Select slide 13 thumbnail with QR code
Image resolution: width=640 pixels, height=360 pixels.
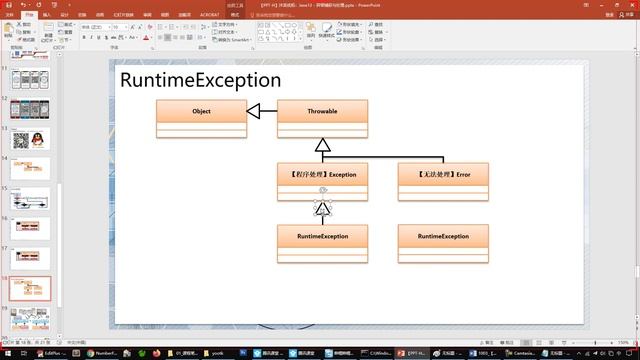point(30,139)
